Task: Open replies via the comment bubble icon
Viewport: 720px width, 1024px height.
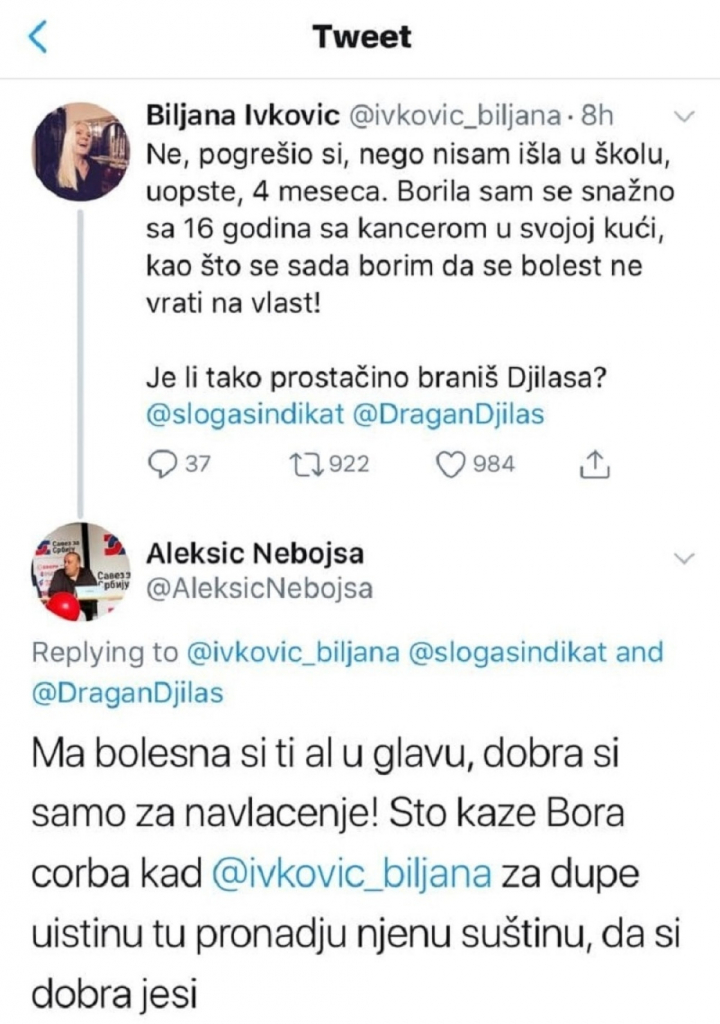Action: [160, 464]
